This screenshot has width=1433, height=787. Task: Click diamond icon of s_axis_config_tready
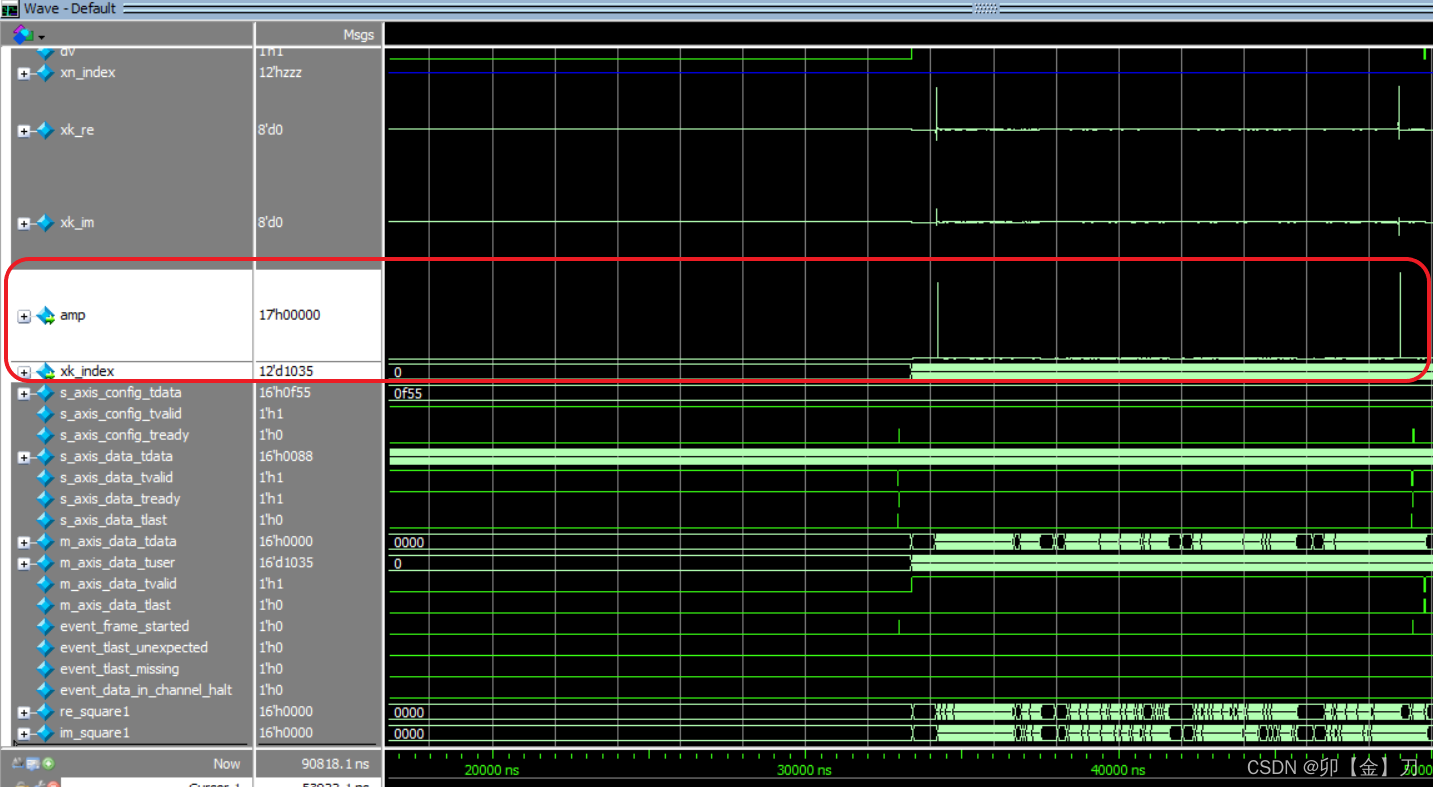tap(45, 435)
